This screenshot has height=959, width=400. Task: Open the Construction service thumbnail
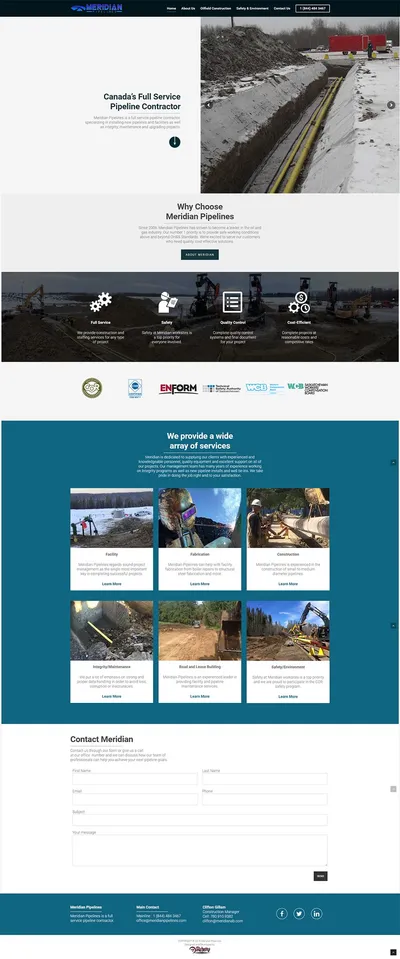pyautogui.click(x=288, y=517)
